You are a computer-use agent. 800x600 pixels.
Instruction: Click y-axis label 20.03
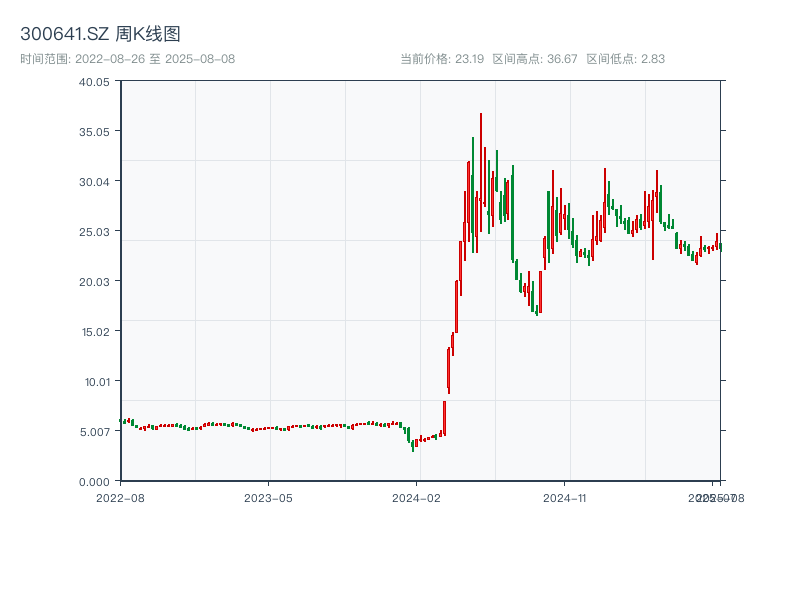click(x=94, y=282)
